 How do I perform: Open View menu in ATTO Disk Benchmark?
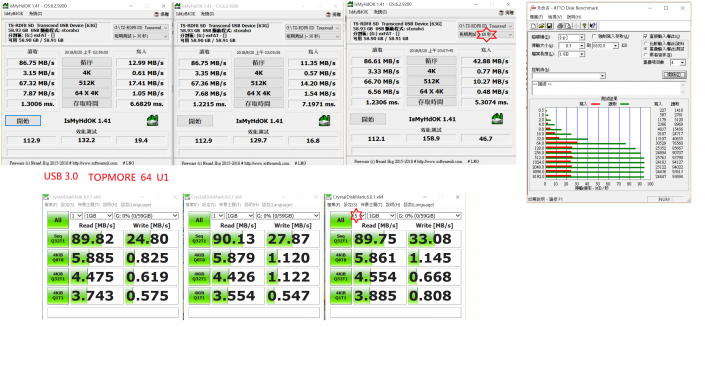coord(555,17)
